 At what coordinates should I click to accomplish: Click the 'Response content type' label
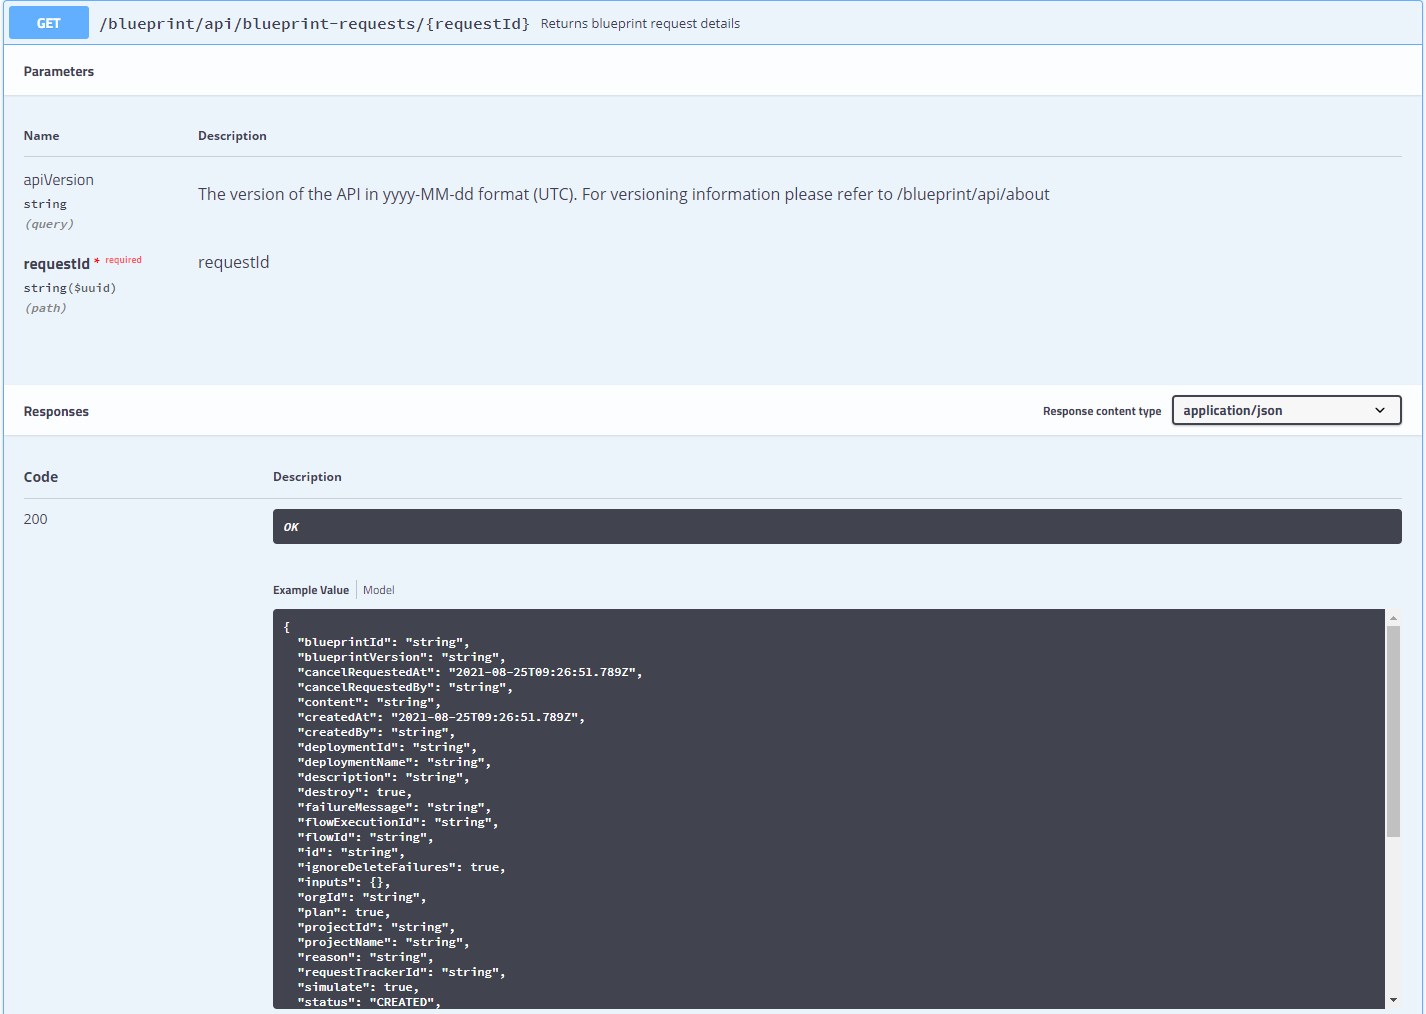pos(1101,411)
